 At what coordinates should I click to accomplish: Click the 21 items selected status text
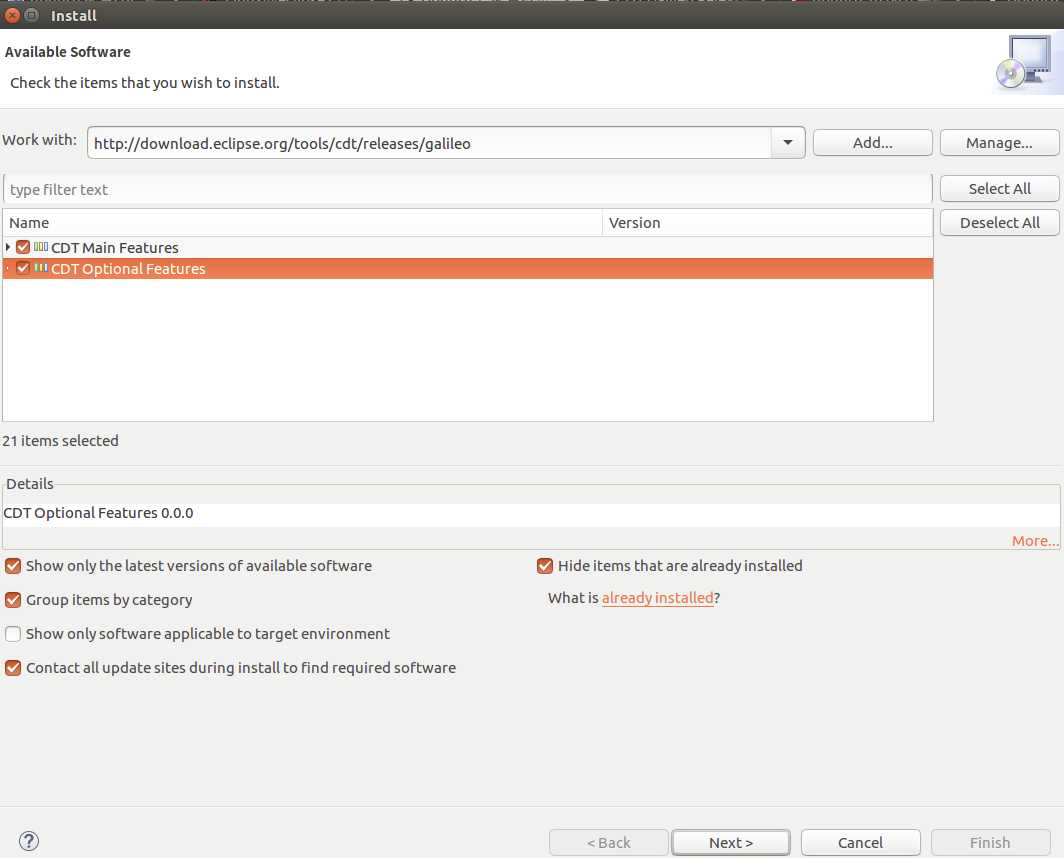click(x=60, y=441)
